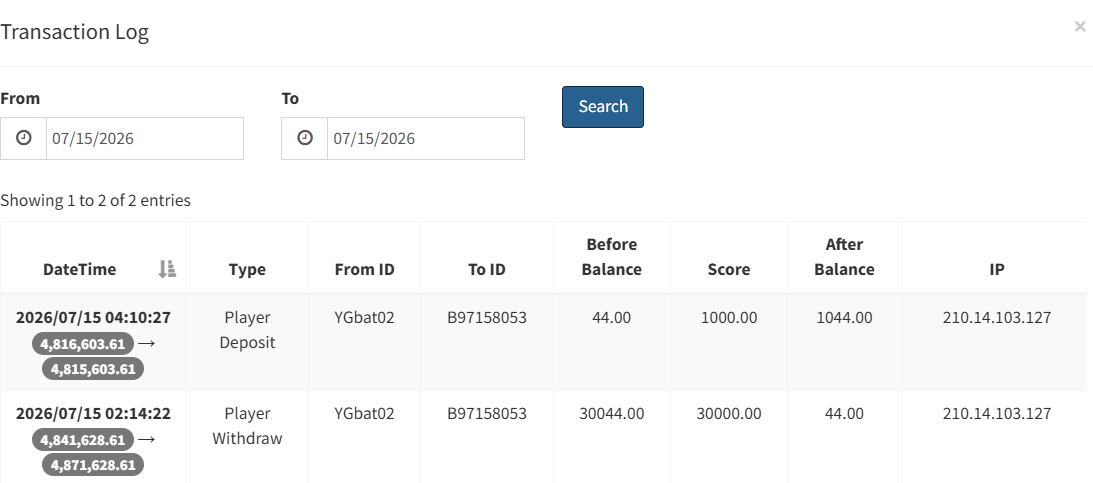The image size is (1093, 483).
Task: Click the IP column header
Action: pos(997,269)
